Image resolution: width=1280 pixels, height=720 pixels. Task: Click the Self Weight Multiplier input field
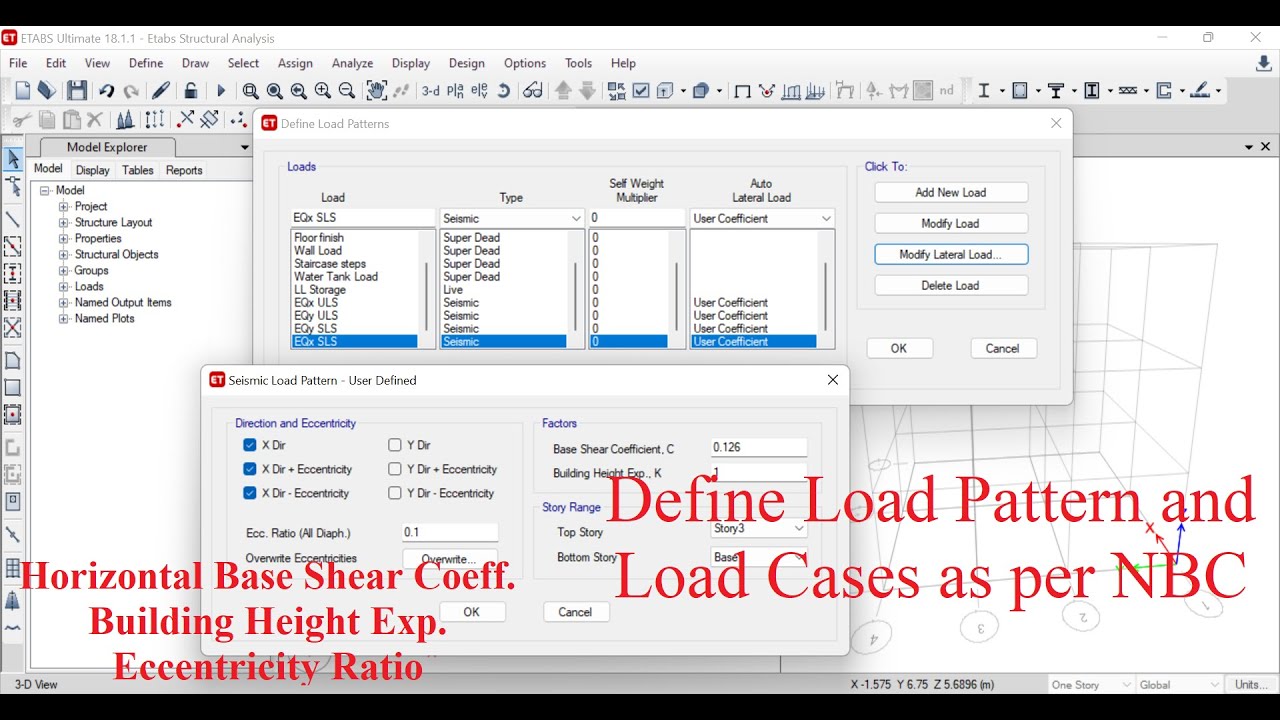[x=636, y=218]
